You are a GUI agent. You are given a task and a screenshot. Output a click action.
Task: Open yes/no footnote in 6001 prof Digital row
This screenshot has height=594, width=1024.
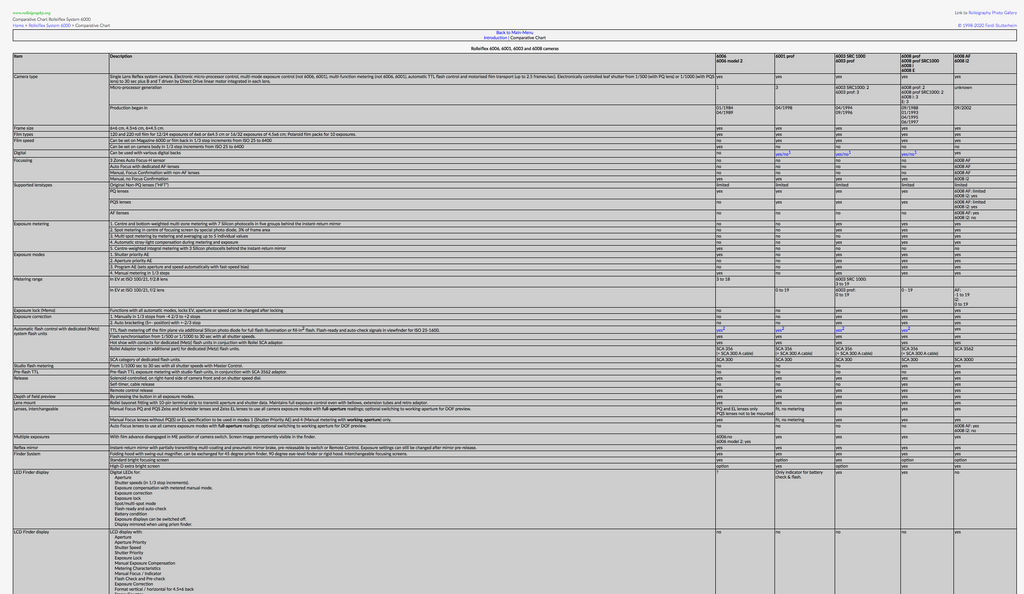(782, 154)
